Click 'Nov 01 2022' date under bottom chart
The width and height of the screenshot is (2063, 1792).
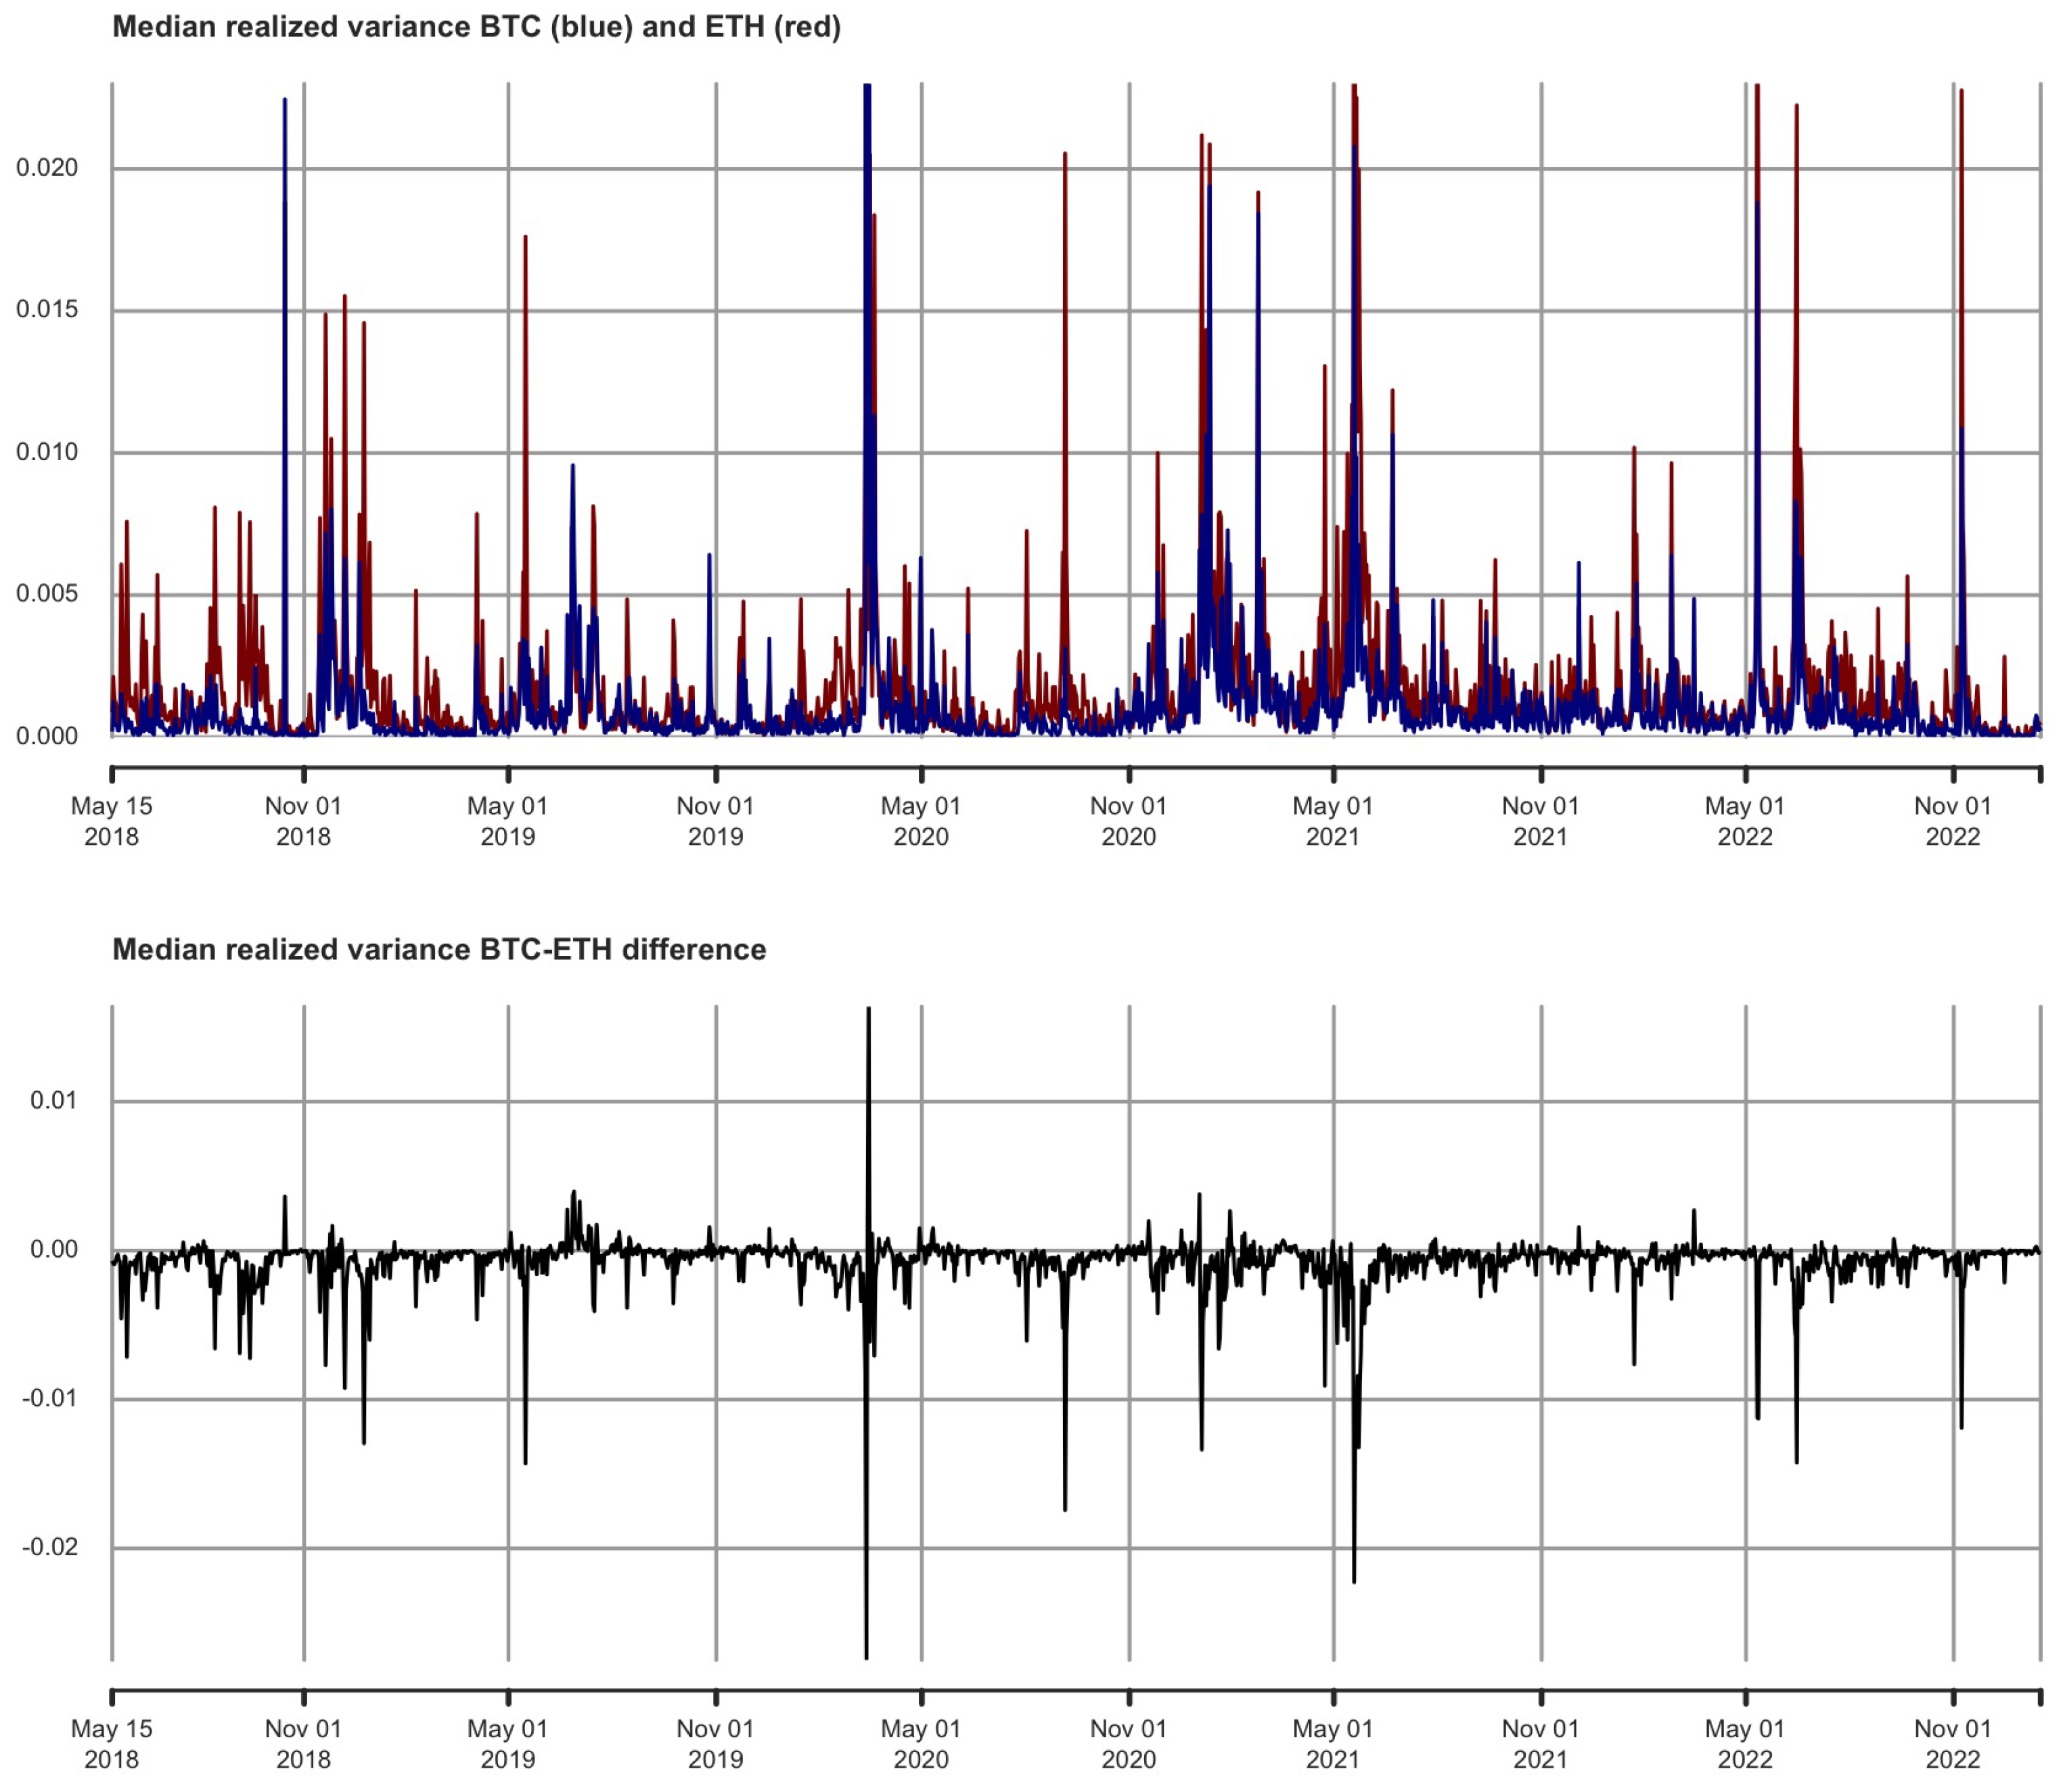pos(1952,1743)
